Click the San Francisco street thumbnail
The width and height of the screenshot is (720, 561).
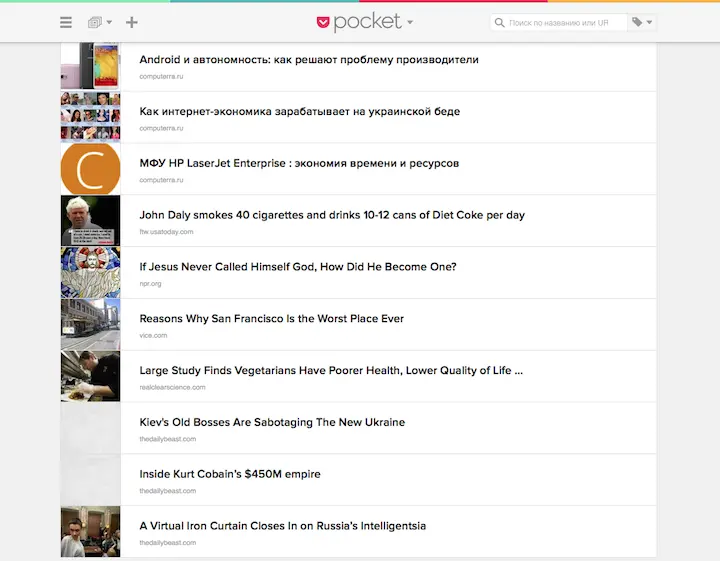(x=90, y=324)
